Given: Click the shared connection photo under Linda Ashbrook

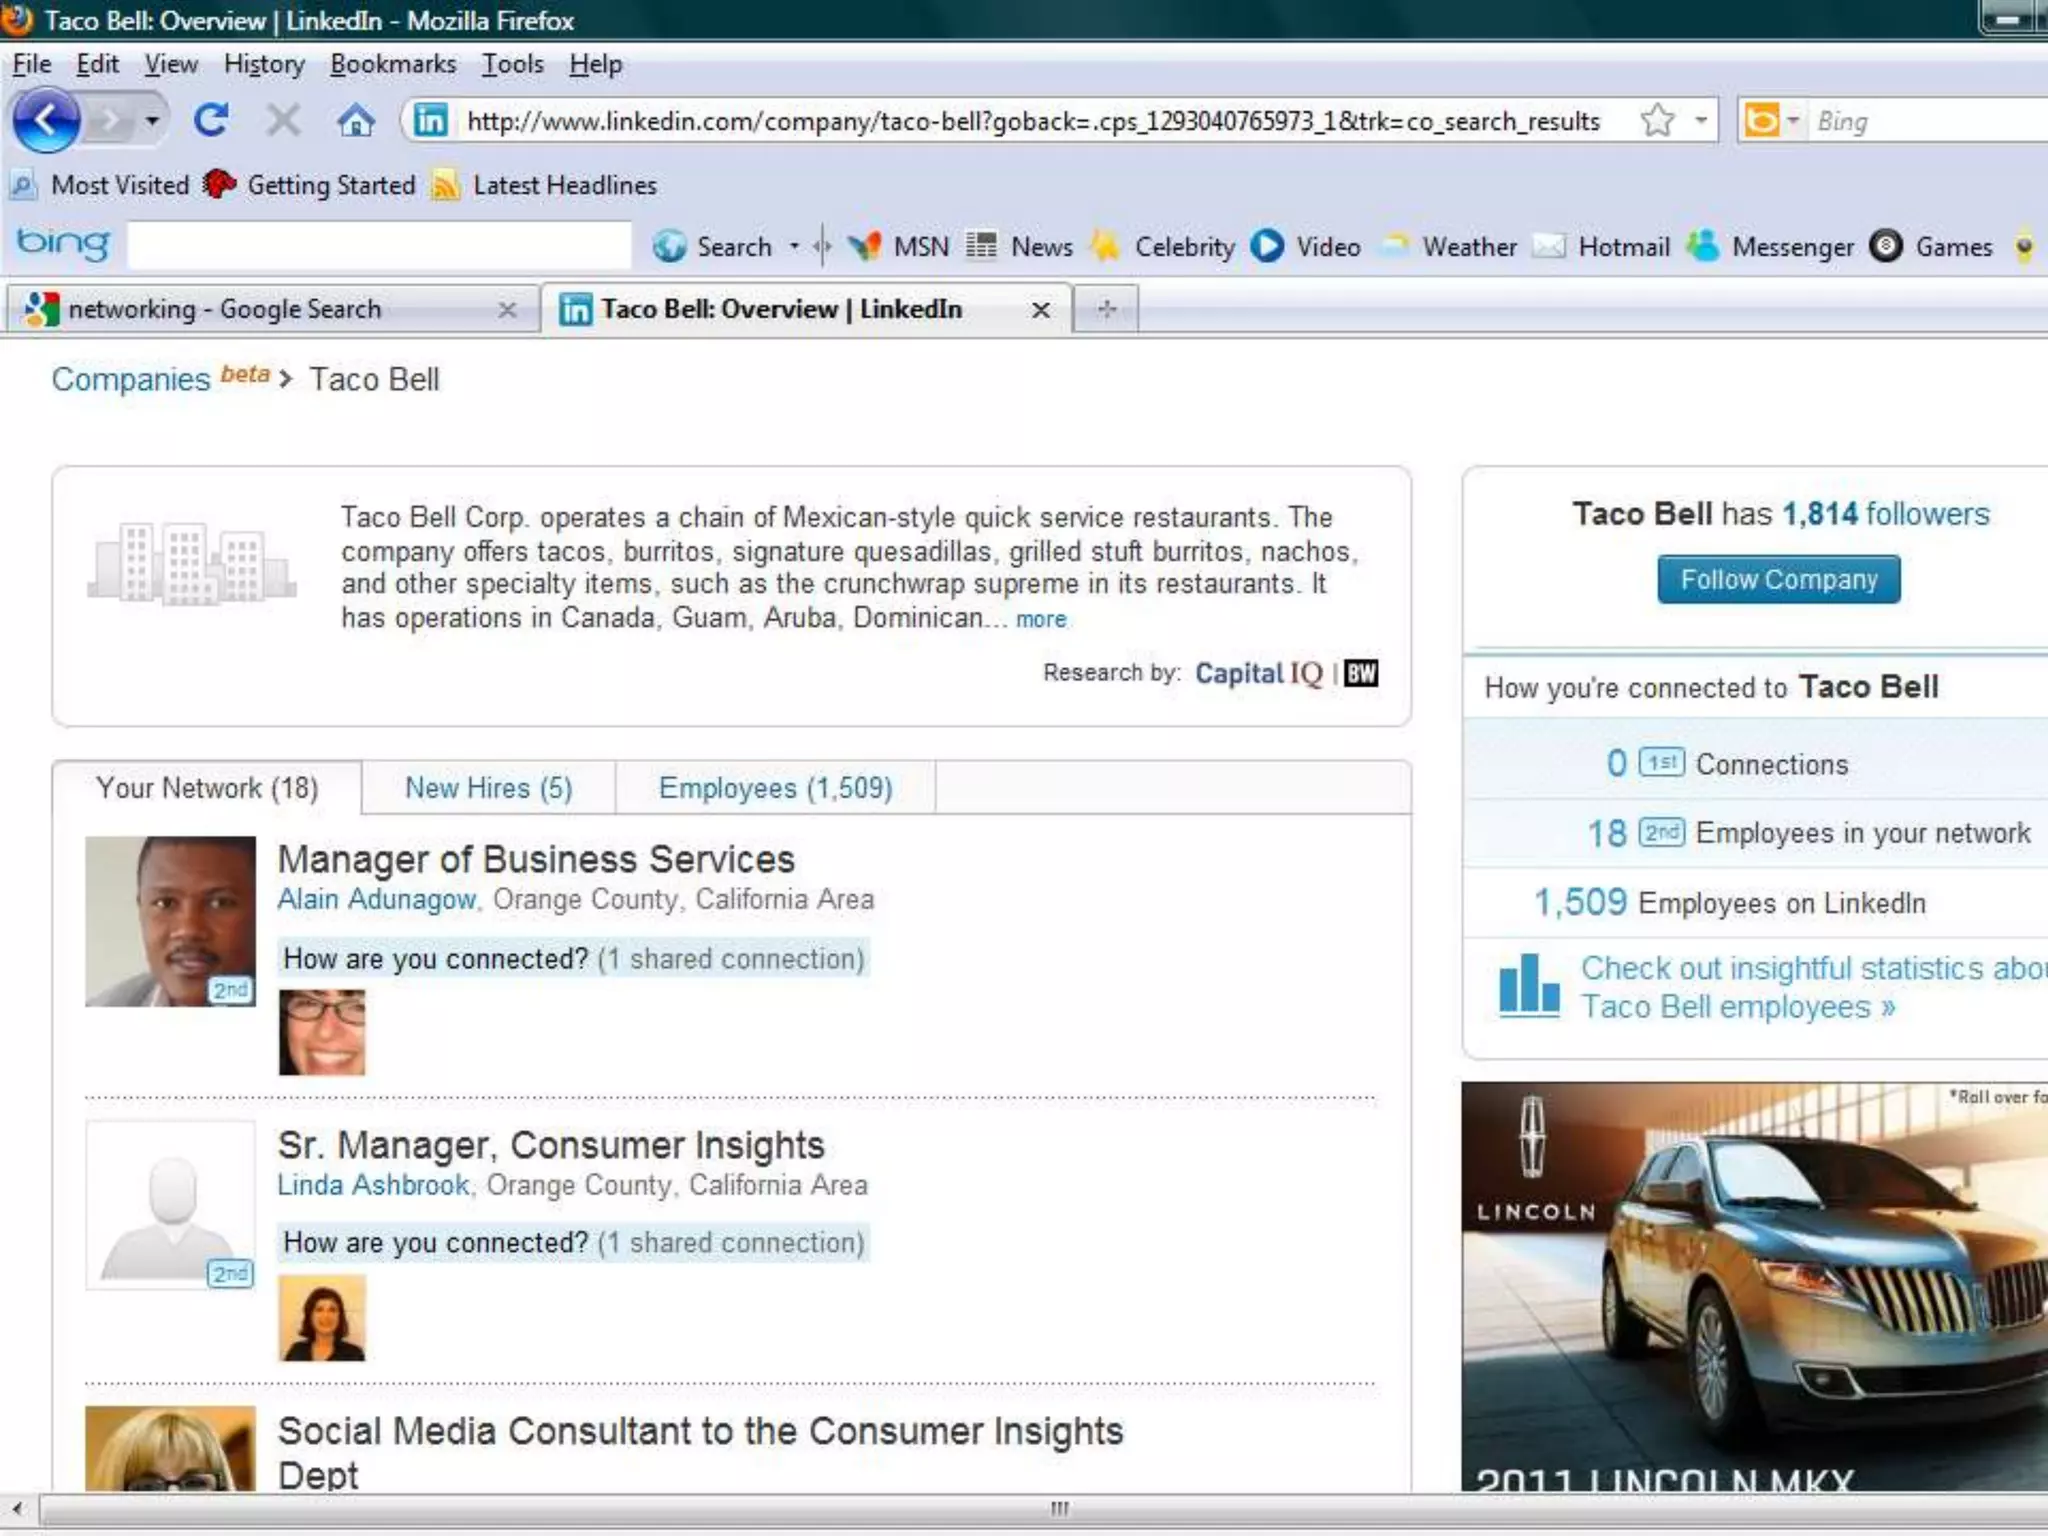Looking at the screenshot, I should [x=322, y=1318].
